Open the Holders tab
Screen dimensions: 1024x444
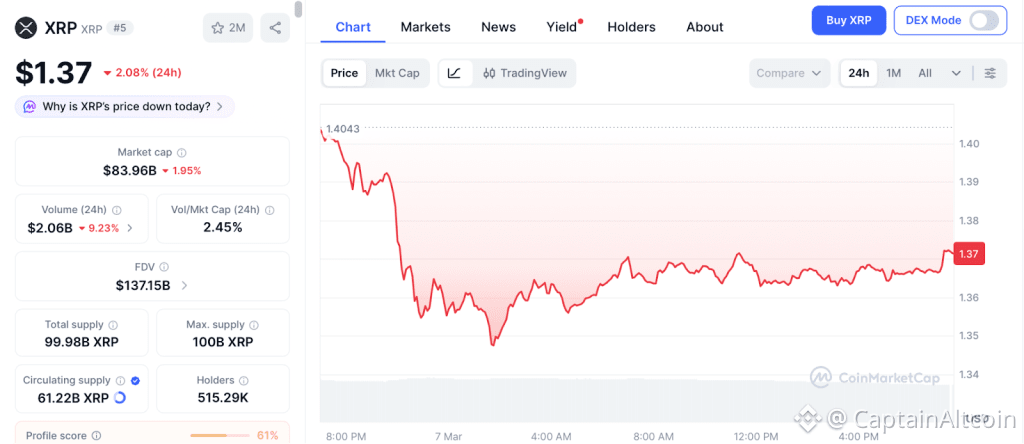[x=631, y=27]
